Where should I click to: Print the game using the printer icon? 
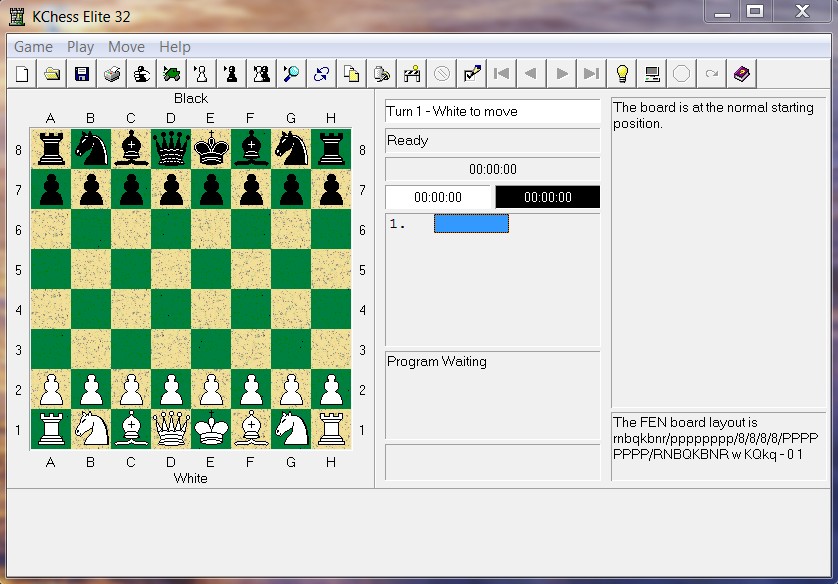point(112,73)
